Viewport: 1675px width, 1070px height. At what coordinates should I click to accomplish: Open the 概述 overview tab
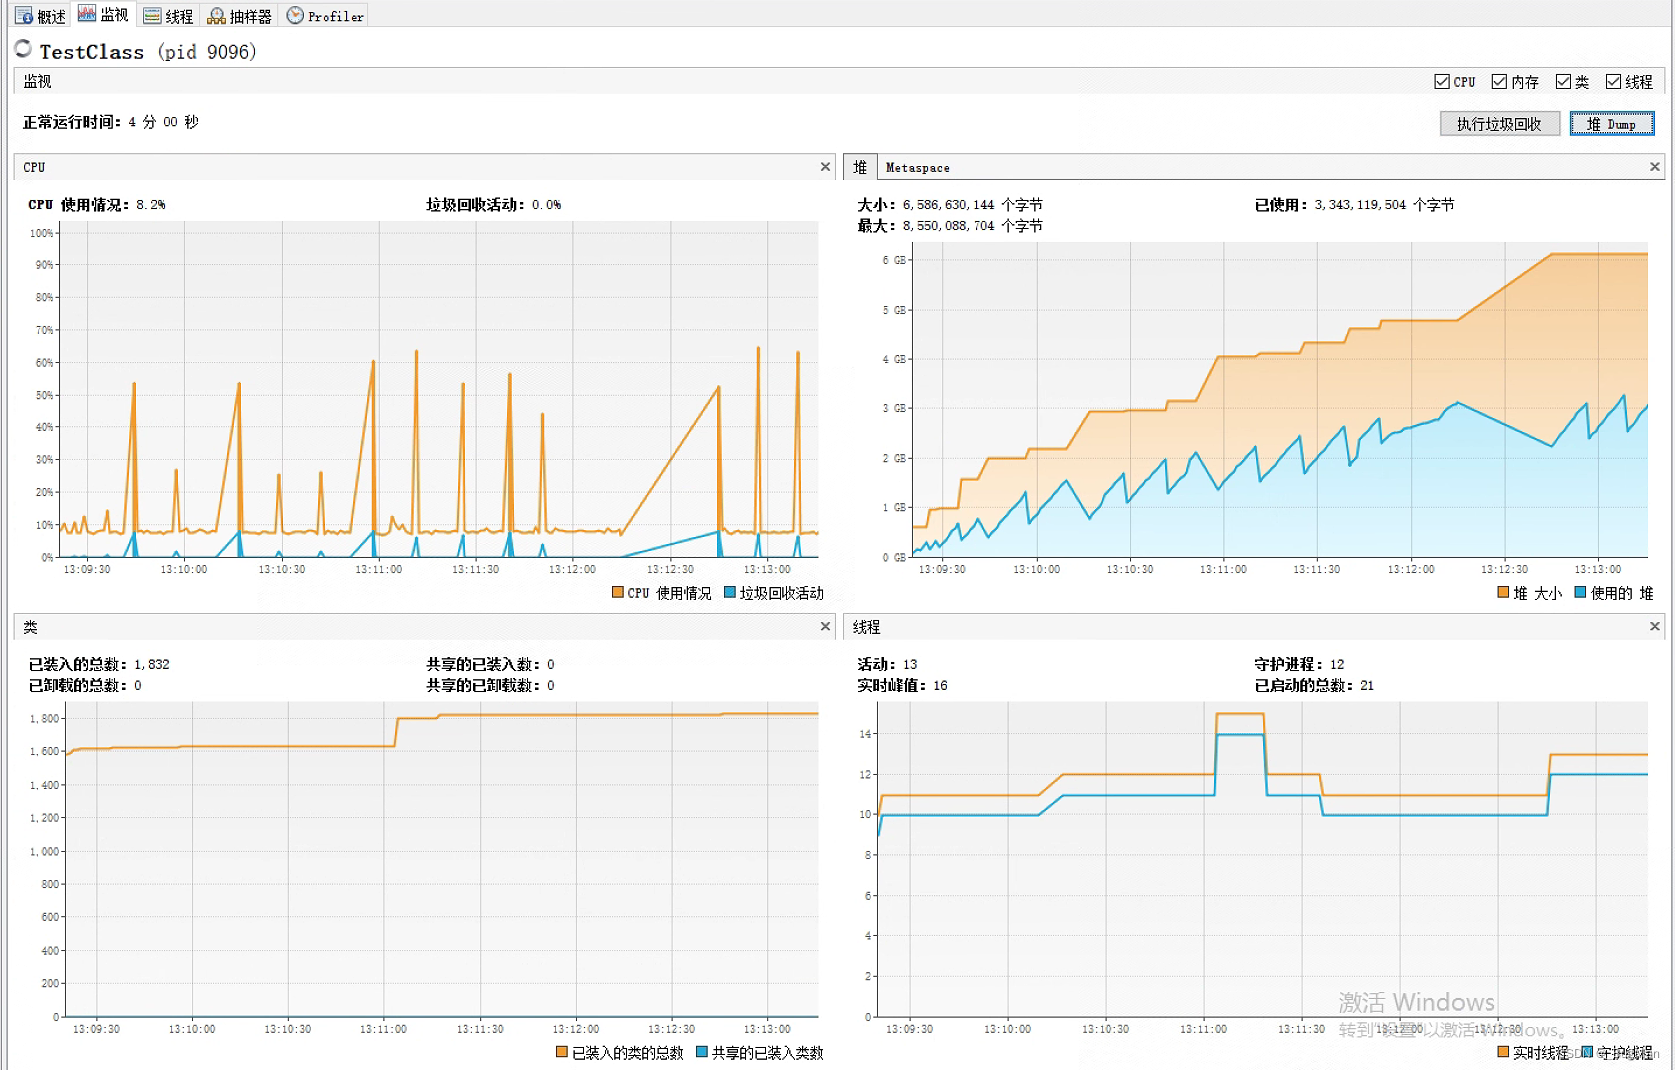pos(40,15)
